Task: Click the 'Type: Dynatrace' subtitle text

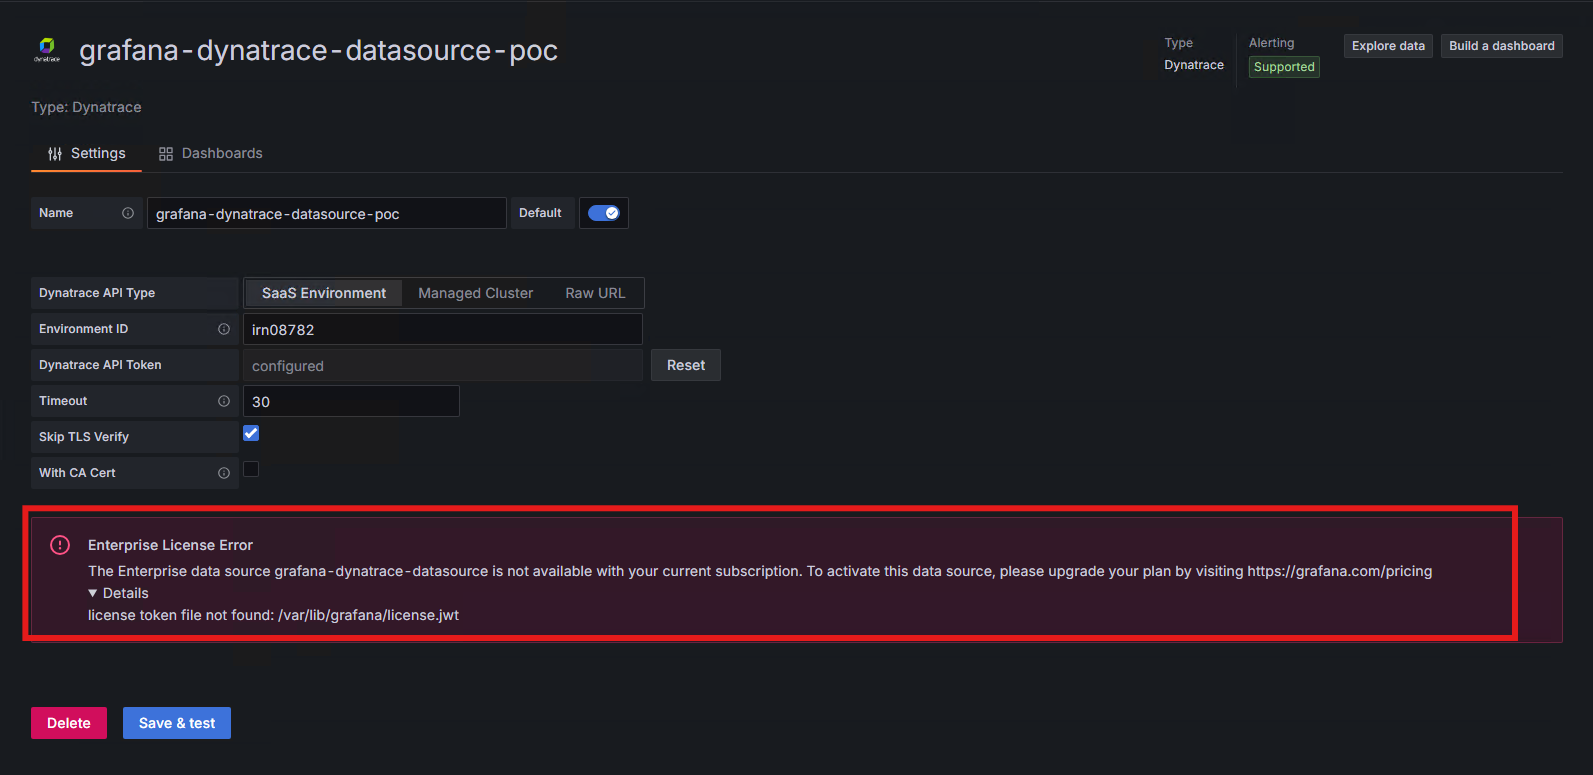Action: point(86,107)
